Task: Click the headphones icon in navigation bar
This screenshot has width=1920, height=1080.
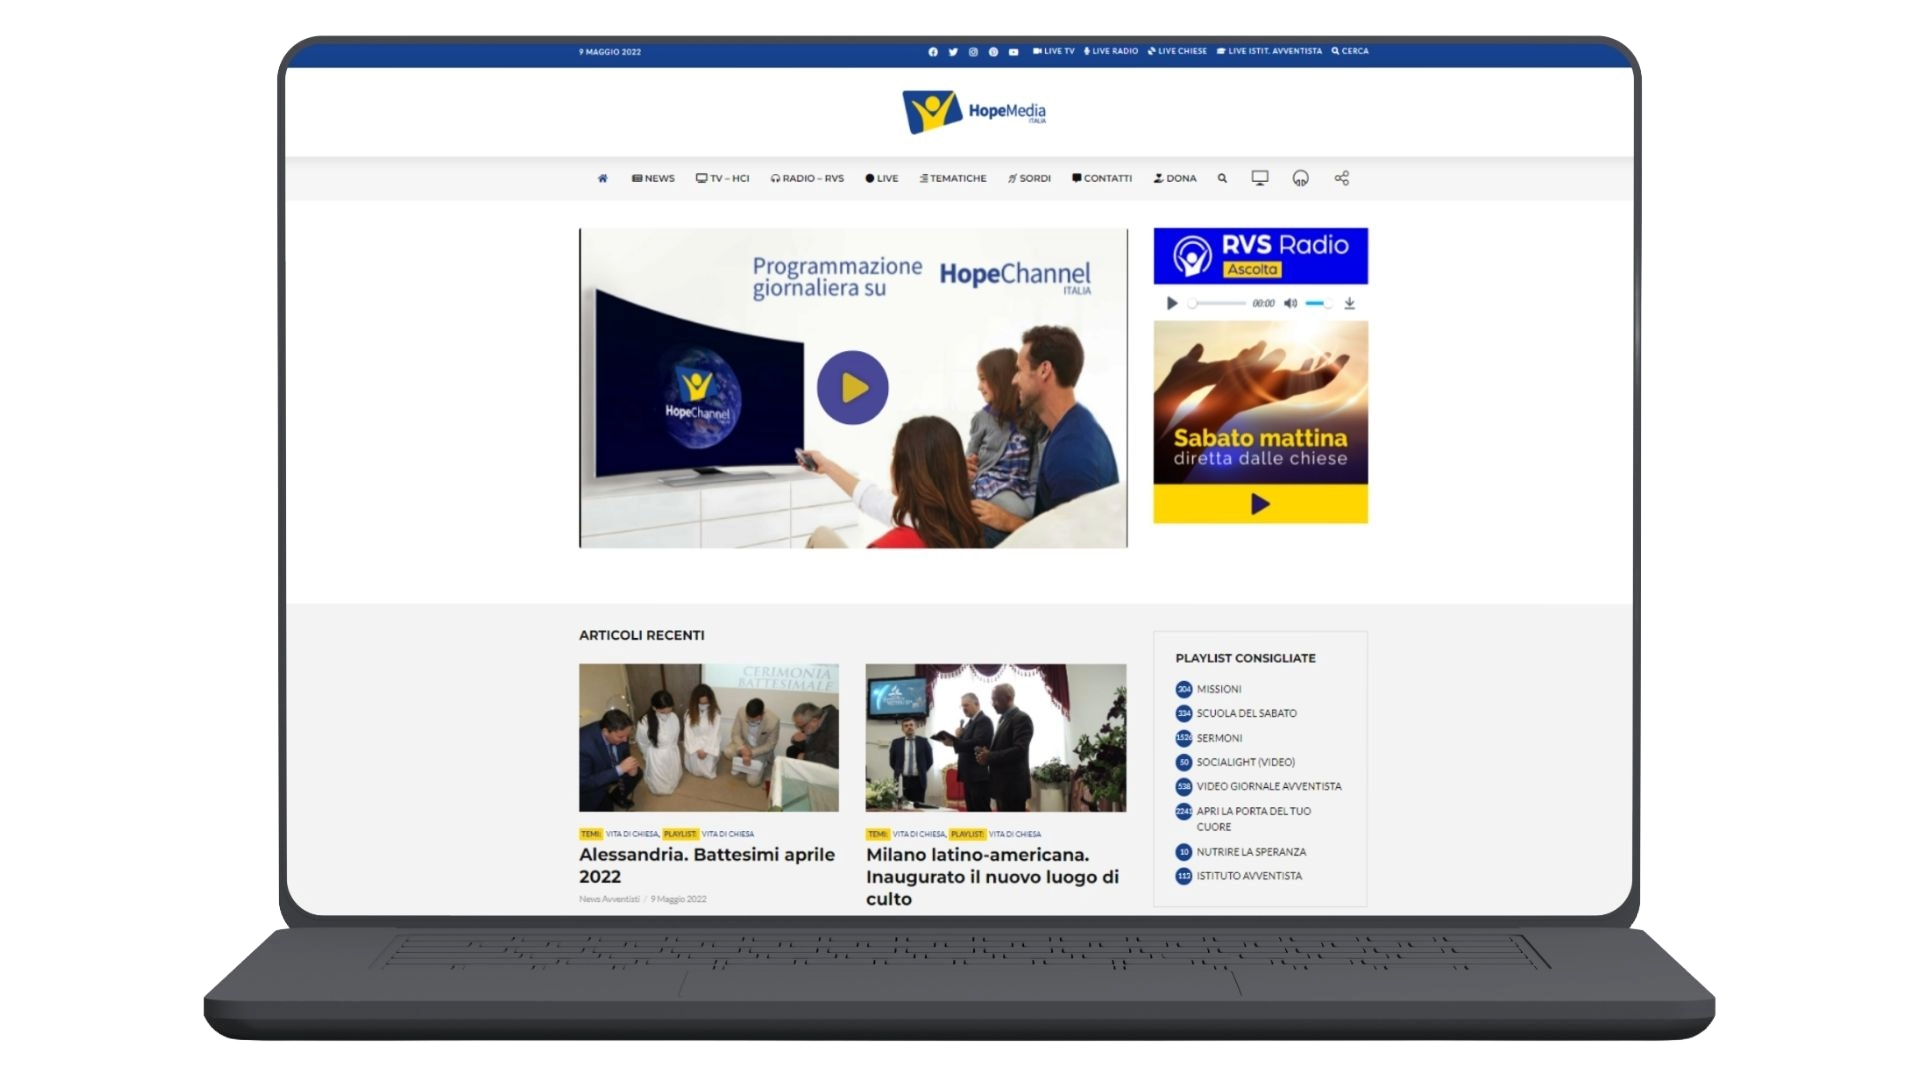Action: [1300, 178]
